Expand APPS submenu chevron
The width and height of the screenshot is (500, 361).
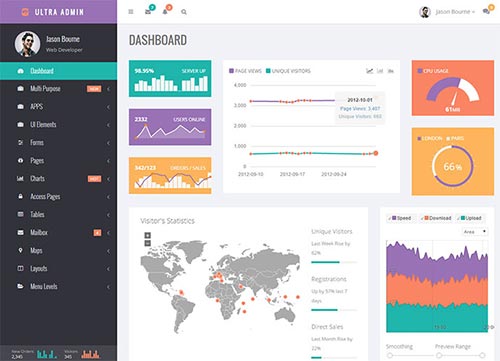click(x=108, y=107)
